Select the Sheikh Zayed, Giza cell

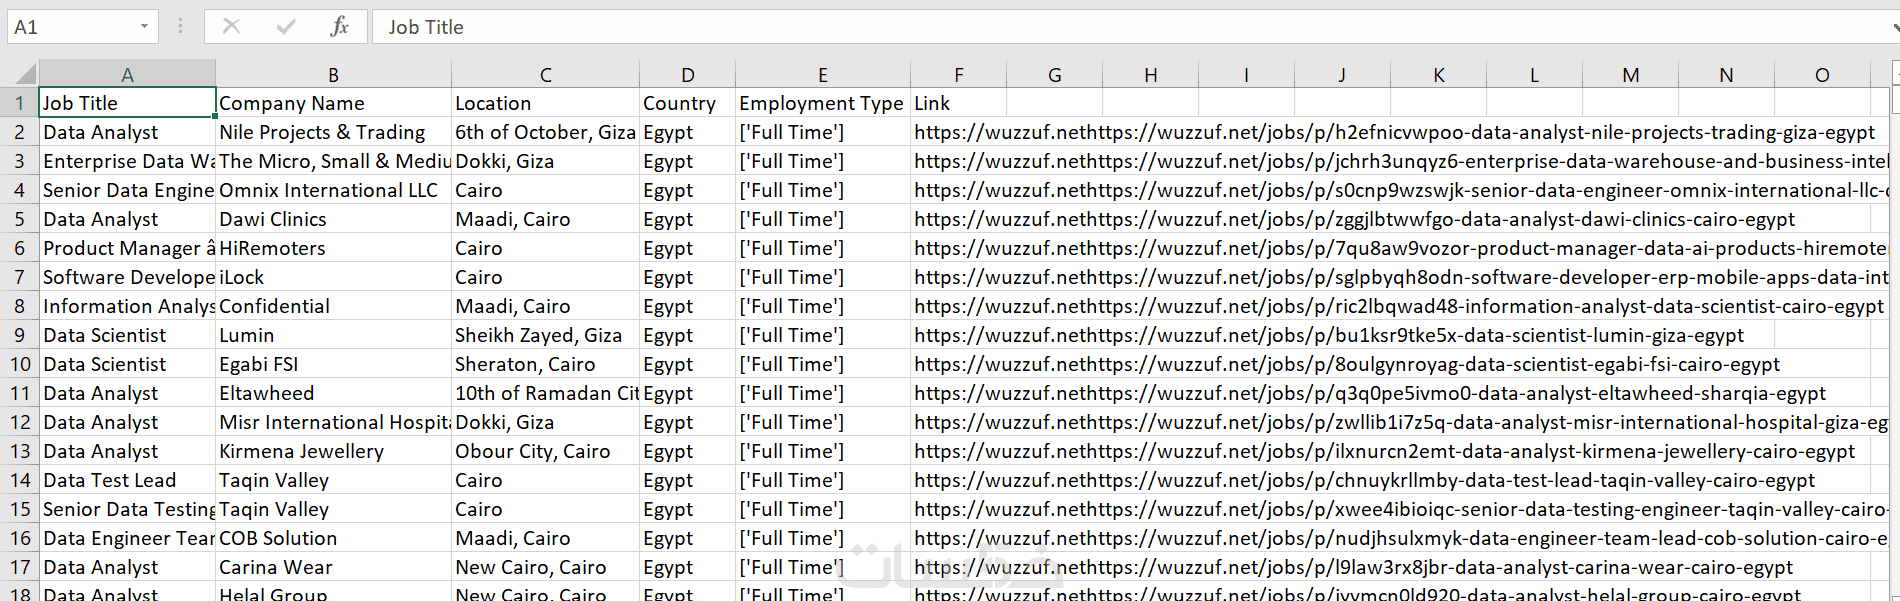tap(545, 335)
